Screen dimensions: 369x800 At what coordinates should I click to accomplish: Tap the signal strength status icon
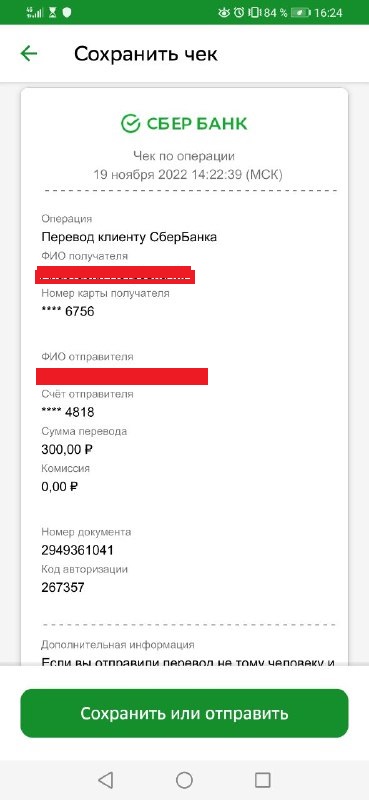[35, 13]
